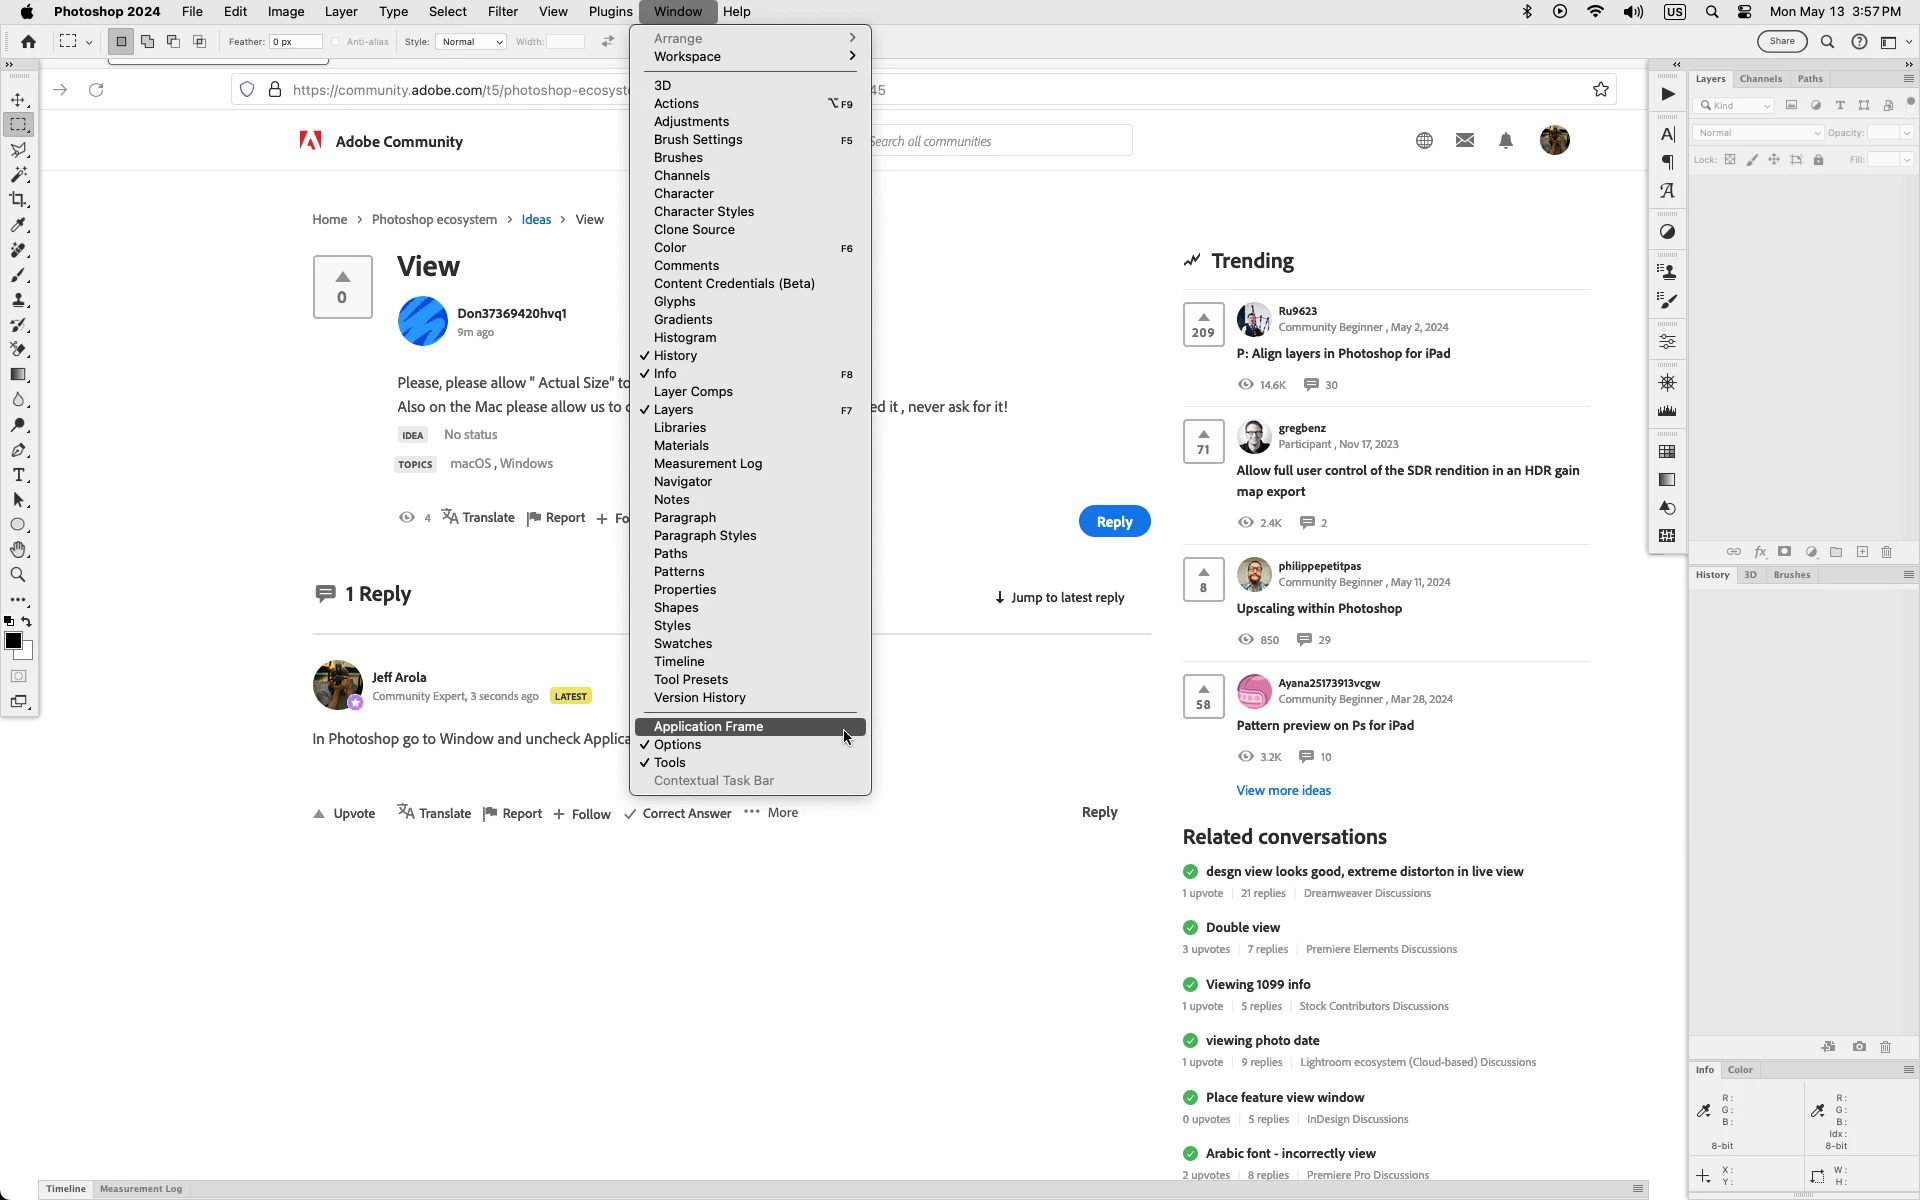This screenshot has height=1200, width=1920.
Task: Open the View more ideas link
Action: coord(1283,791)
